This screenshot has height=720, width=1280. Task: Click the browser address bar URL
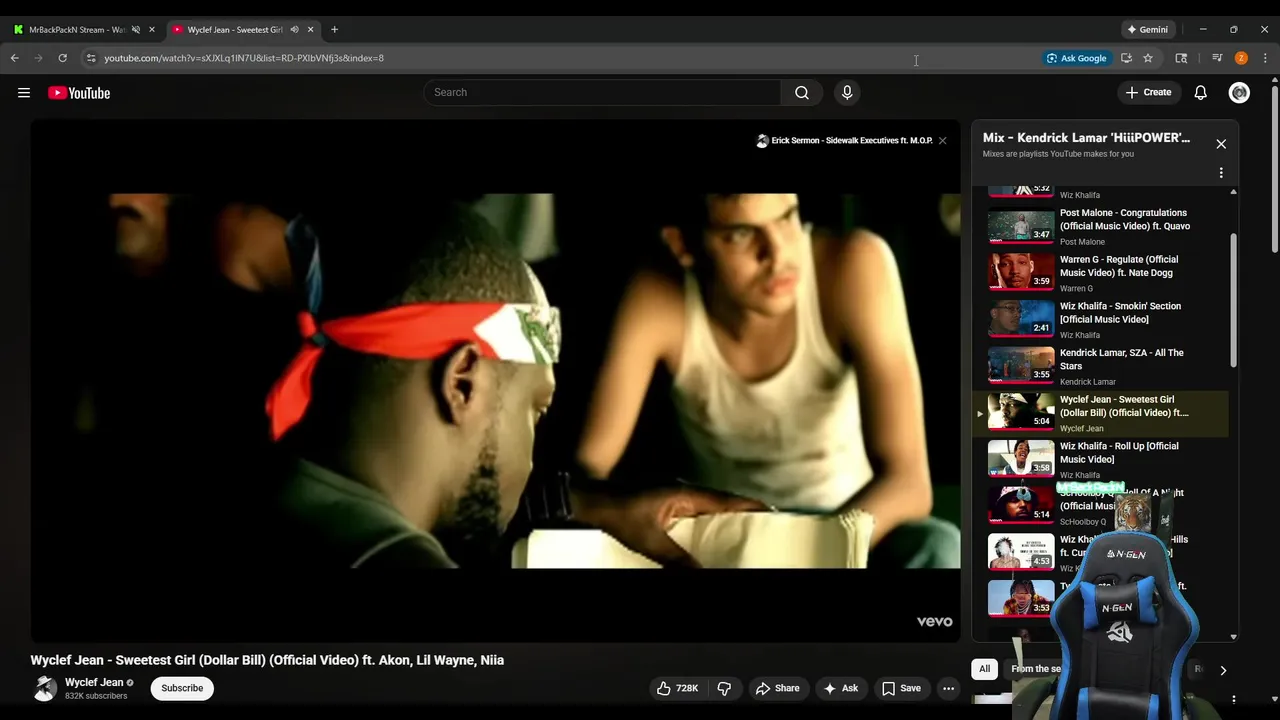tap(244, 58)
